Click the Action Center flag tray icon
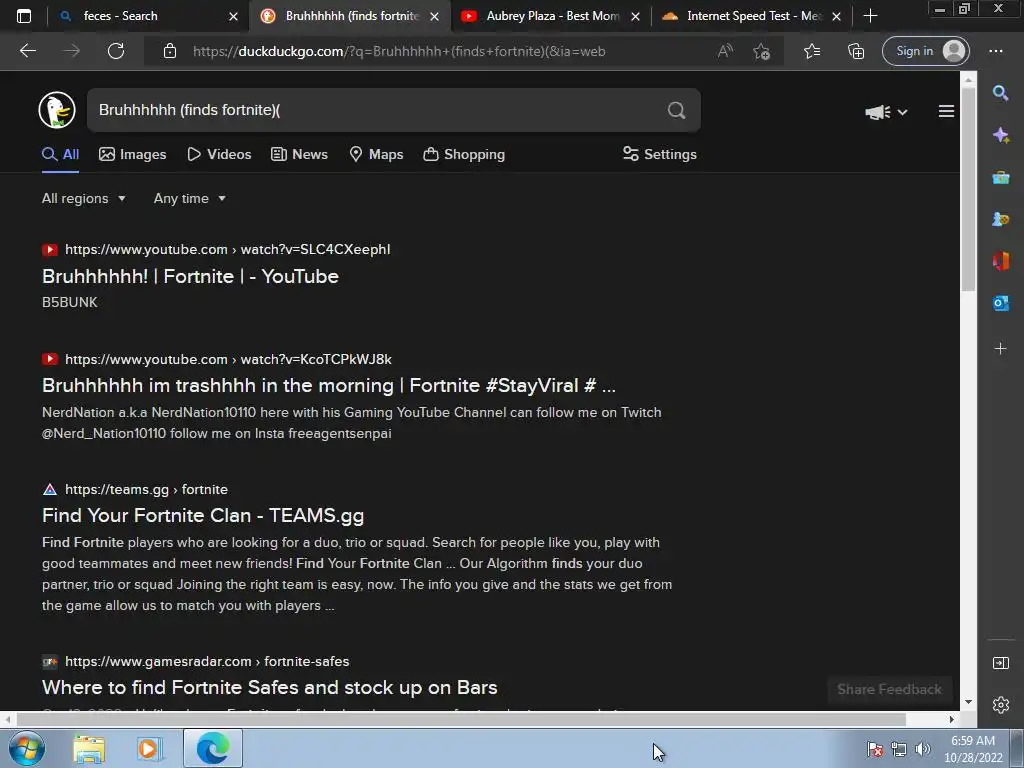Image resolution: width=1024 pixels, height=768 pixels. point(874,749)
